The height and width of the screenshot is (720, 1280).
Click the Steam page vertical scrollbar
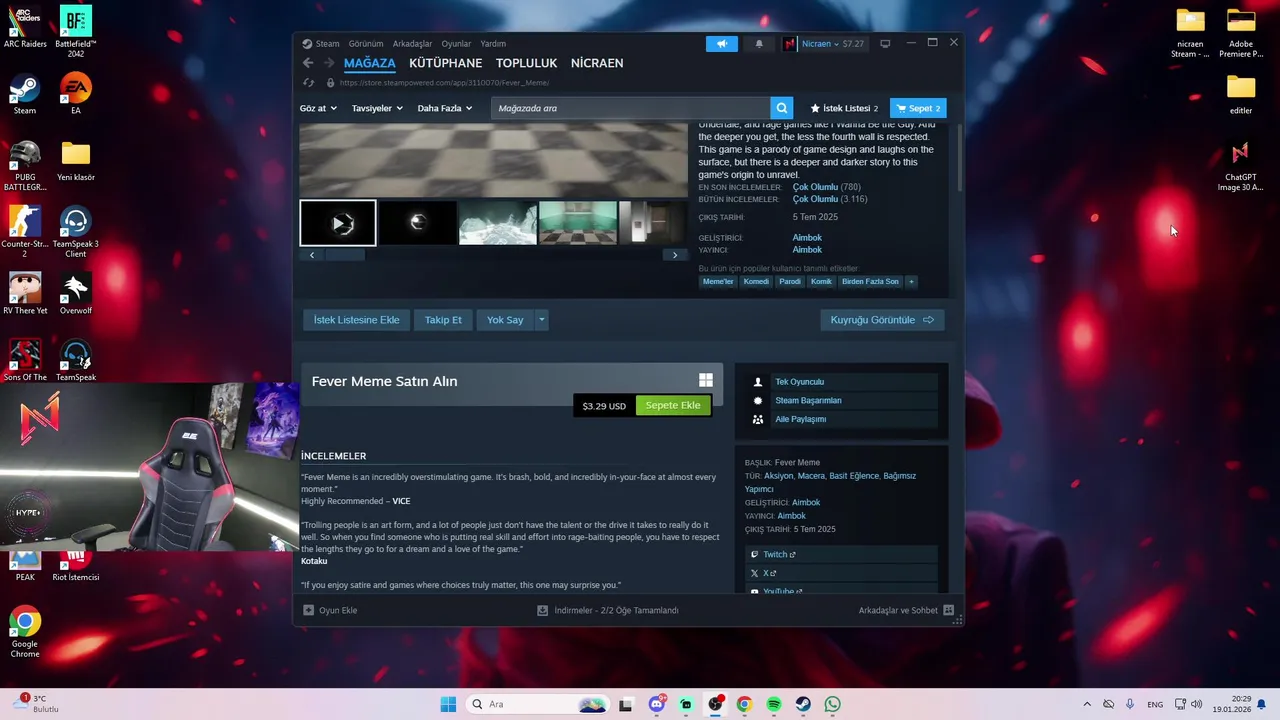(960, 158)
